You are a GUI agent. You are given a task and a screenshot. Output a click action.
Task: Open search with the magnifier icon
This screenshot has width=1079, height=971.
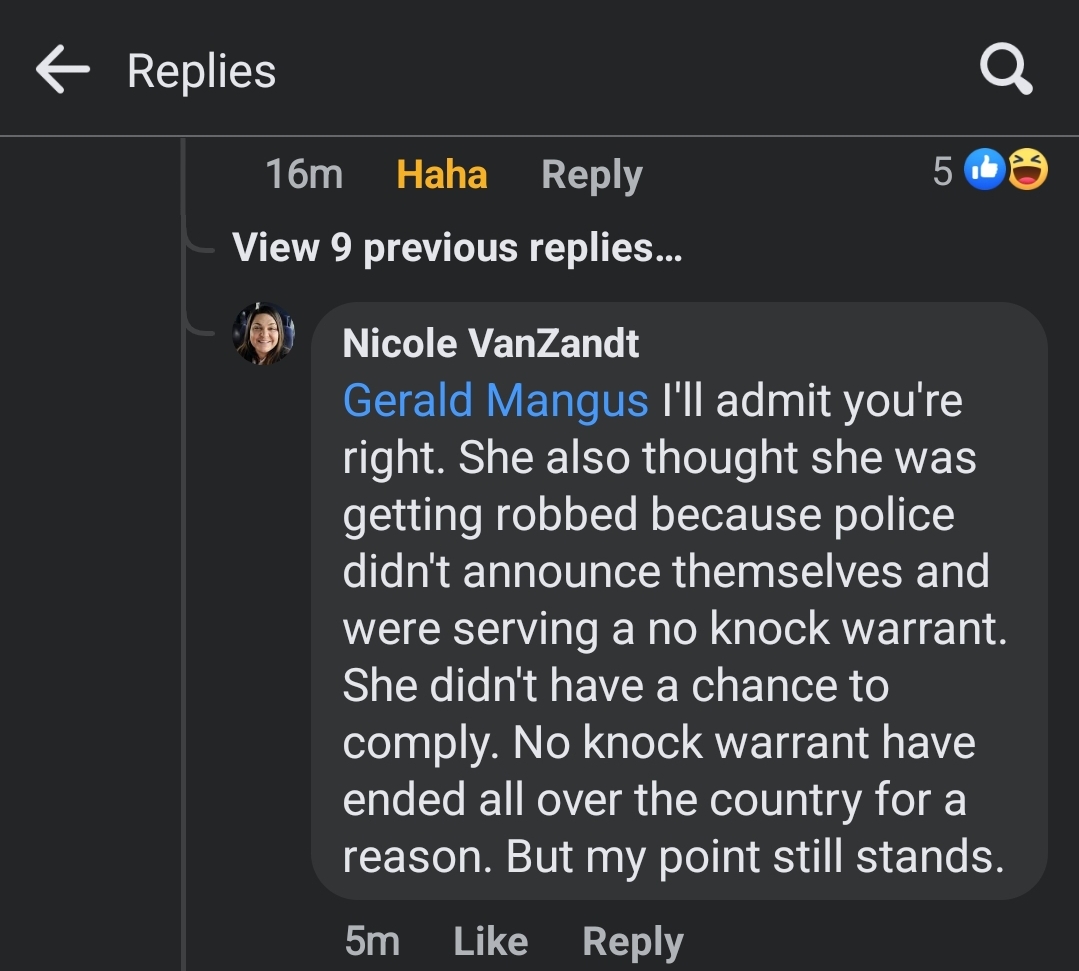click(x=1006, y=69)
